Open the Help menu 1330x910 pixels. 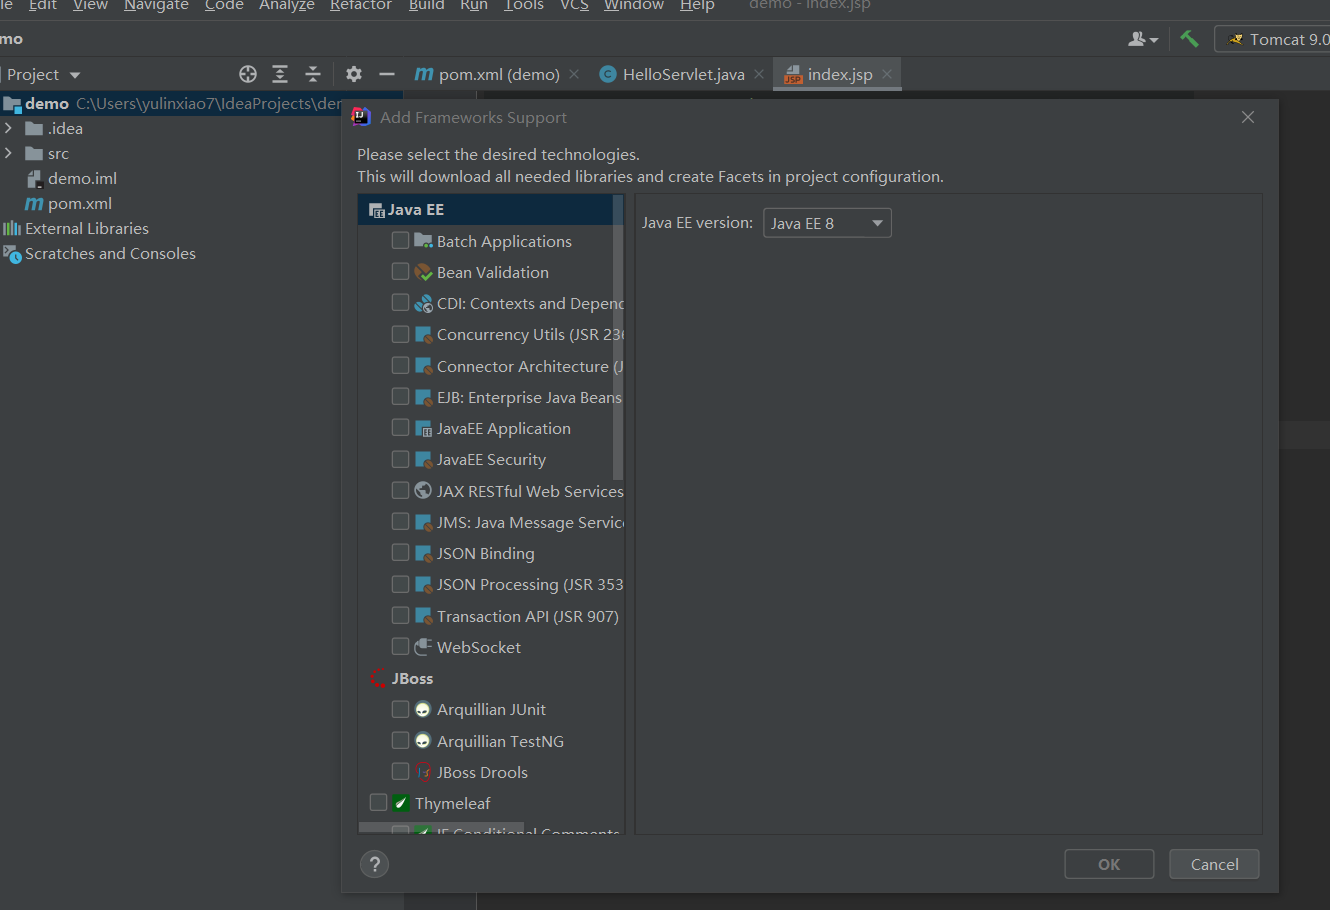(x=697, y=6)
